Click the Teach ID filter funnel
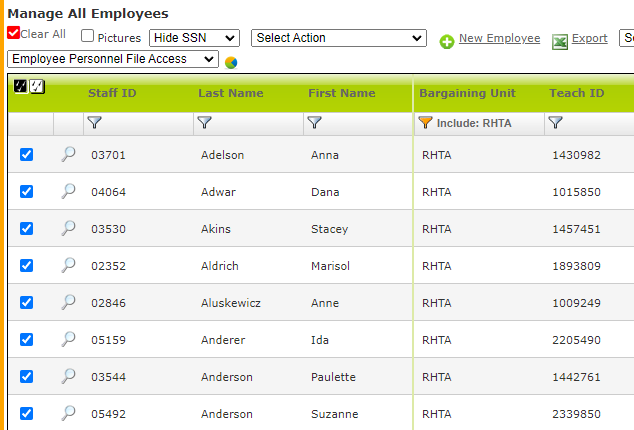Screen dimensions: 634x430 pos(556,123)
